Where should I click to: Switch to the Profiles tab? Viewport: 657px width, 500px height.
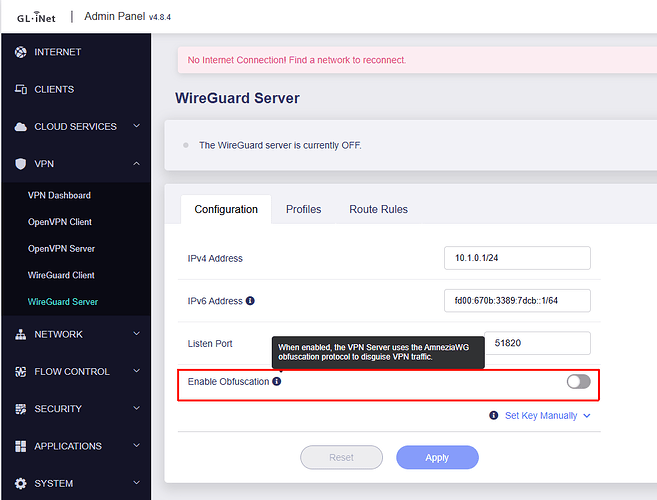303,209
